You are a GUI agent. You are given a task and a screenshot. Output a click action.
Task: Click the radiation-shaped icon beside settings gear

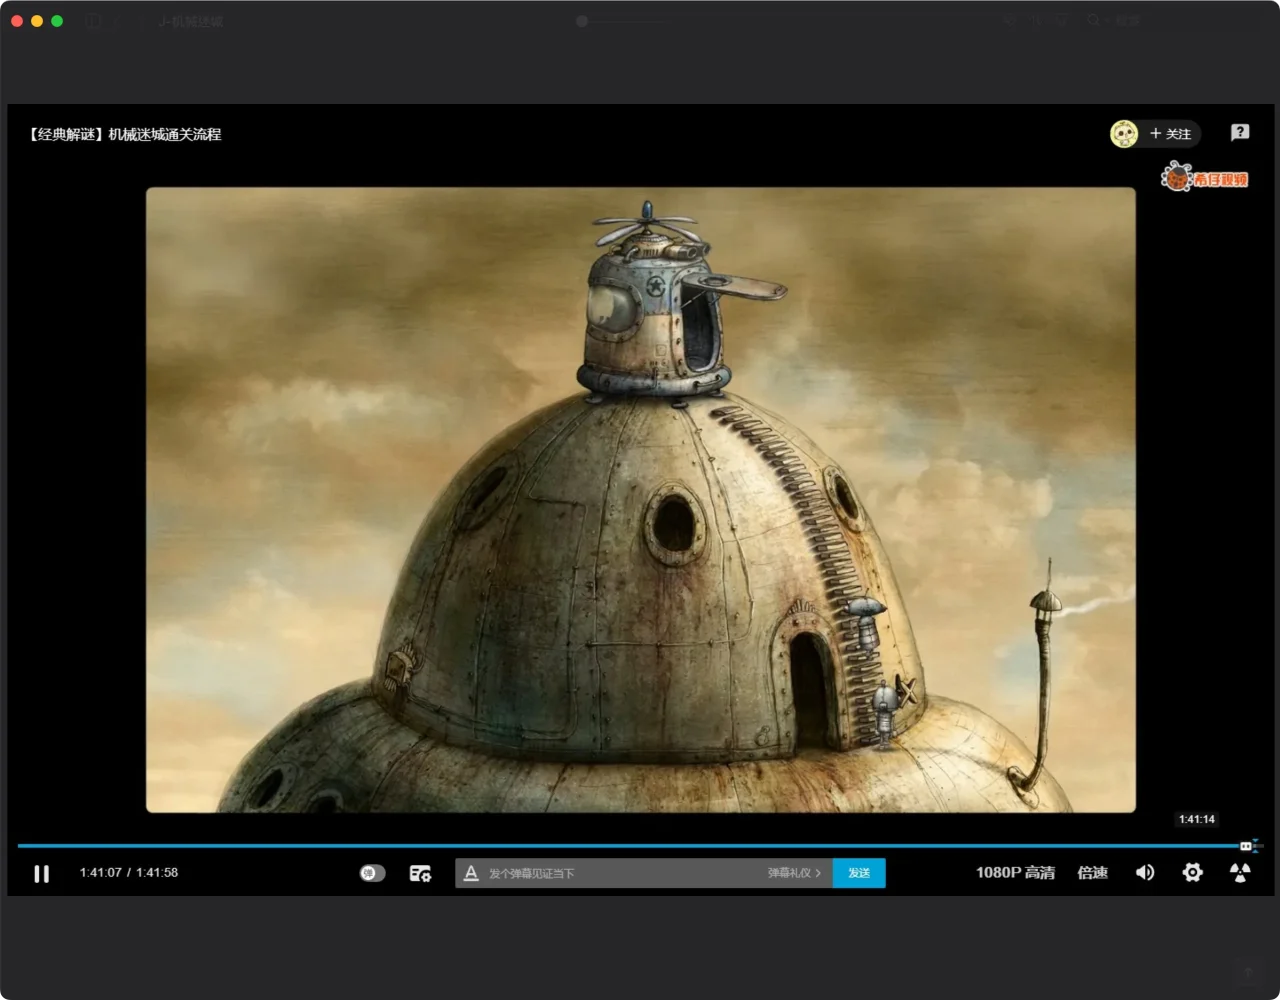1240,873
